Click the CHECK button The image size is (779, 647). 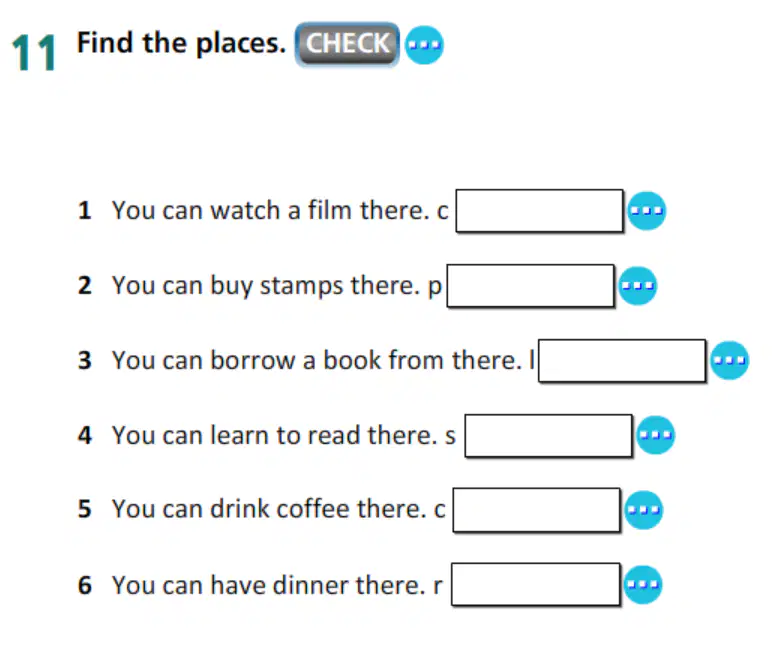(347, 44)
